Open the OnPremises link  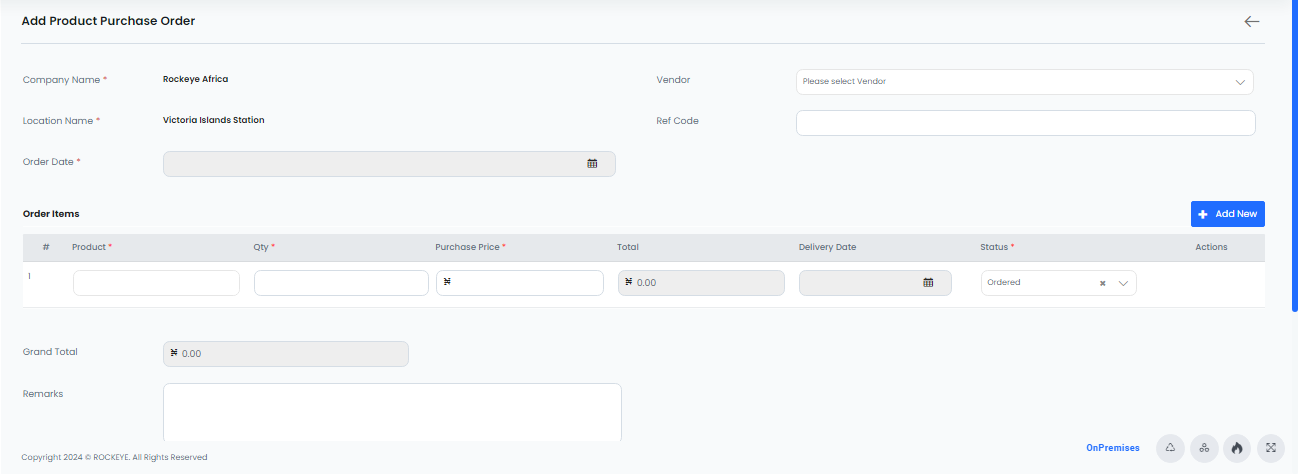[1113, 448]
